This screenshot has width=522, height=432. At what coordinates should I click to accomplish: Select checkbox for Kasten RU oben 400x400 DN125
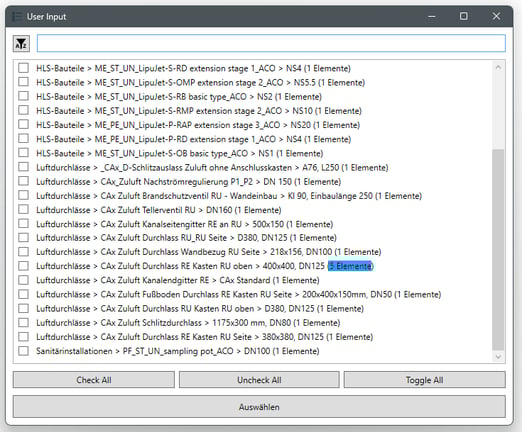pos(23,266)
